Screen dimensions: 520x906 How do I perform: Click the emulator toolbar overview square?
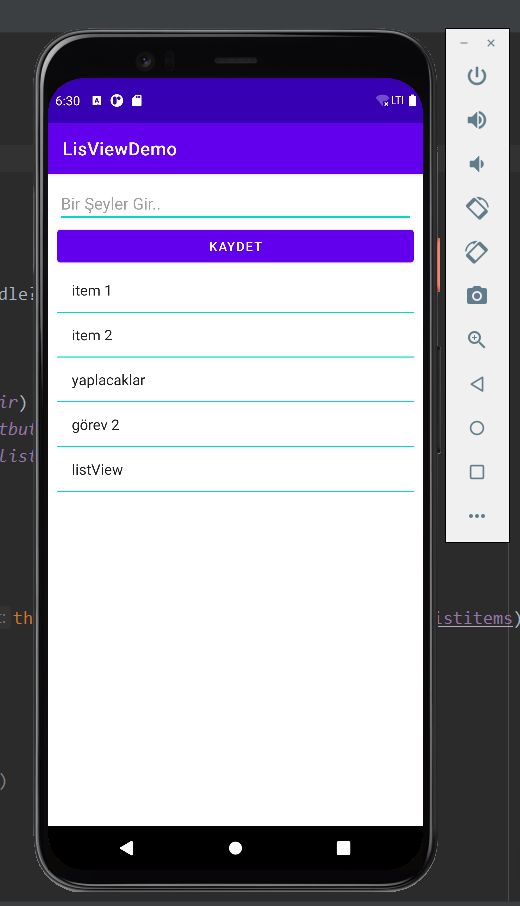coord(477,472)
